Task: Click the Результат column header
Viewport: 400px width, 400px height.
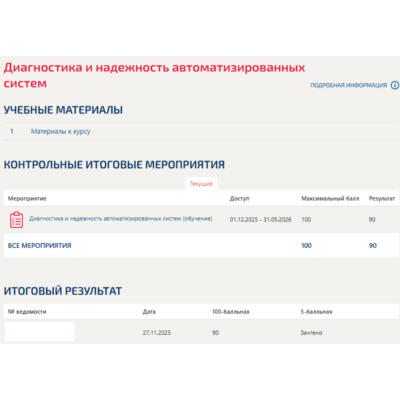Action: 382,198
